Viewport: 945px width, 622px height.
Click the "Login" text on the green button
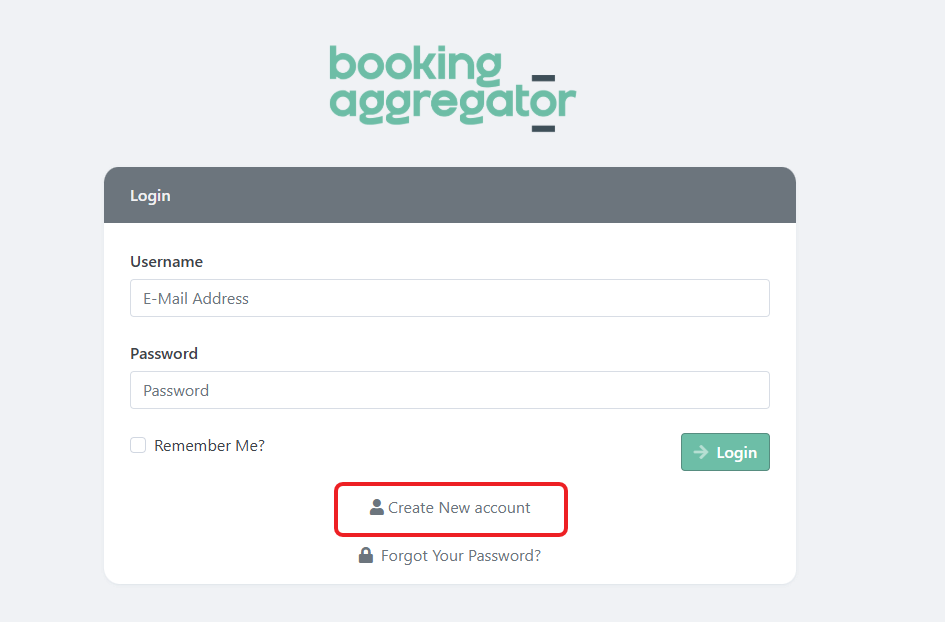737,452
